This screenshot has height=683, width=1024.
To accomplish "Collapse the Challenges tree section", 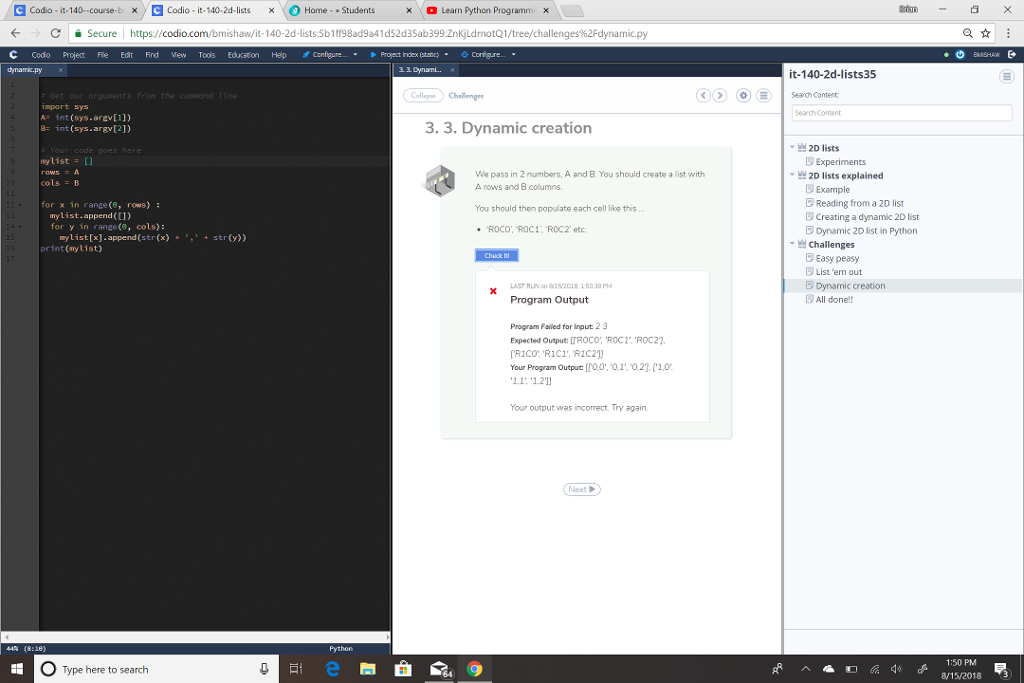I will (792, 244).
